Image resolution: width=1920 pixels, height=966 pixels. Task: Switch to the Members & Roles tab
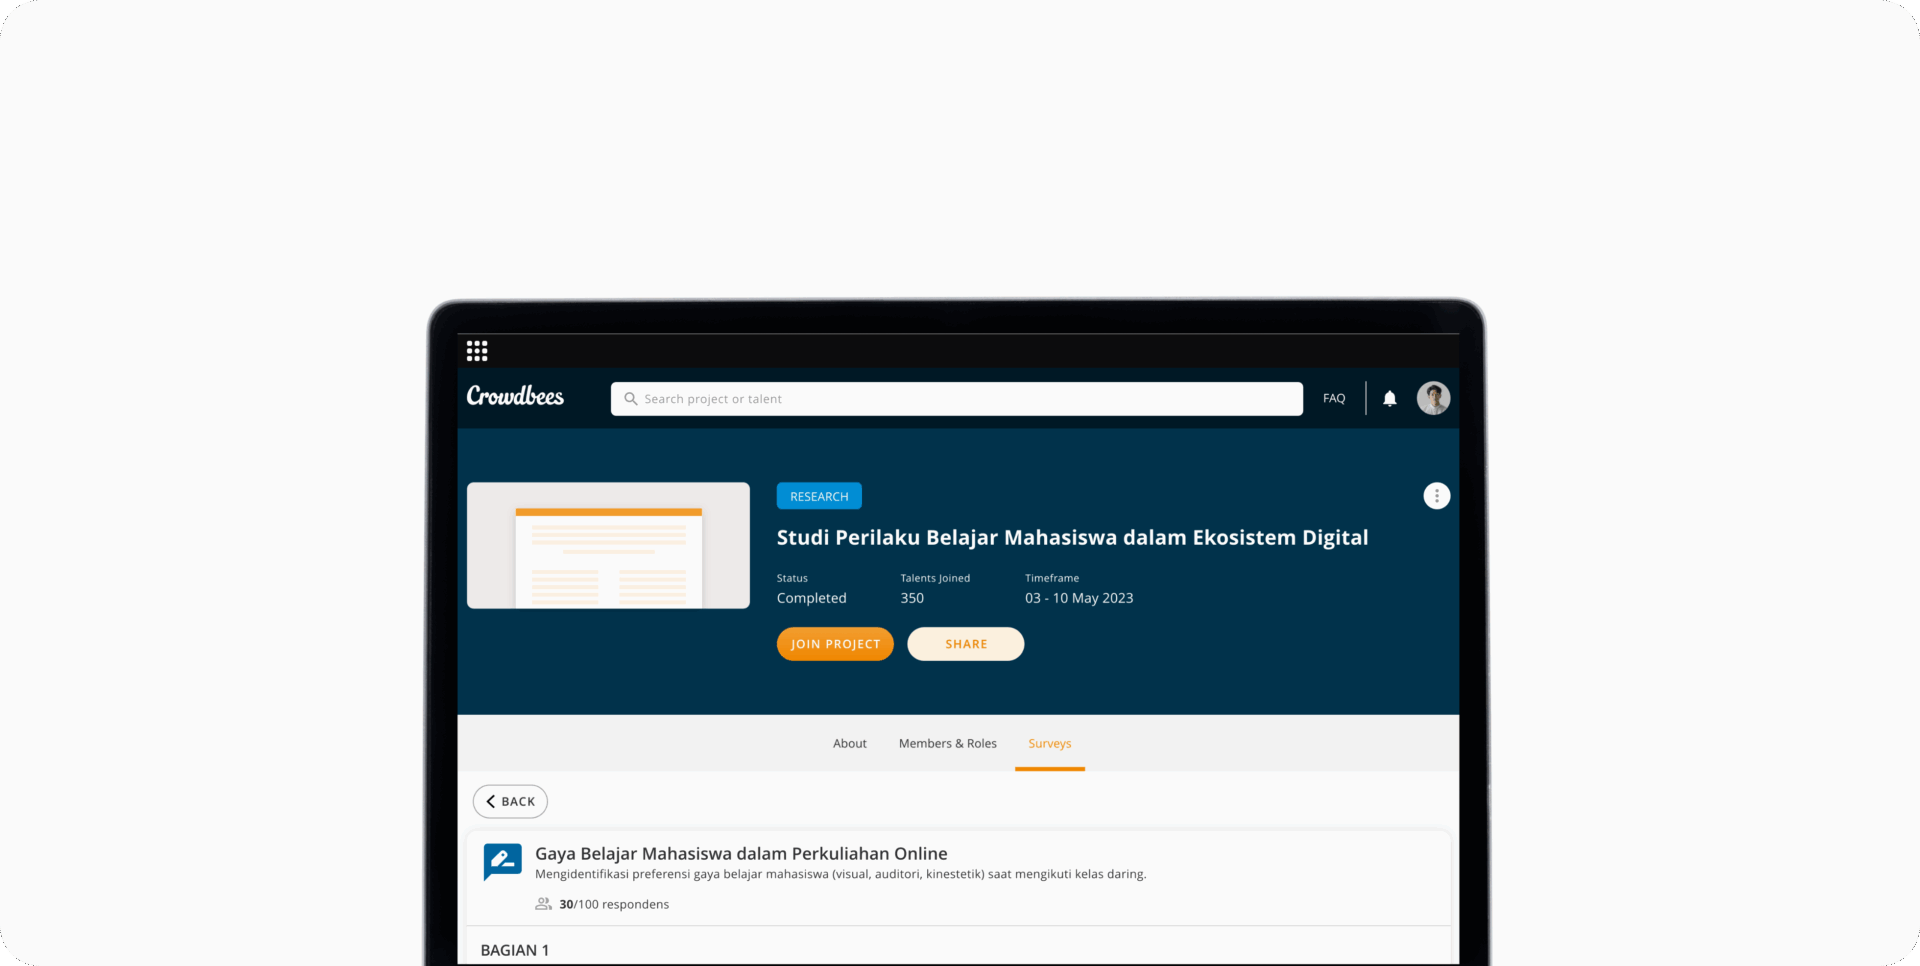pyautogui.click(x=947, y=744)
